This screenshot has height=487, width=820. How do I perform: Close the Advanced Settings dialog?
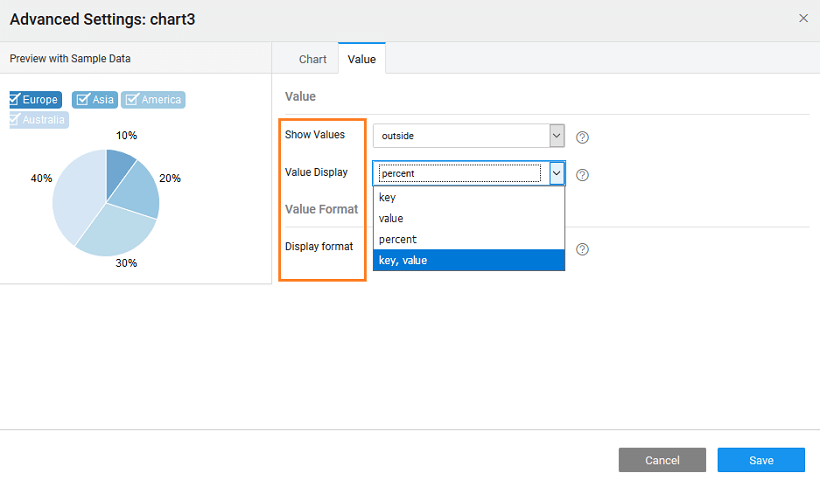(x=803, y=18)
